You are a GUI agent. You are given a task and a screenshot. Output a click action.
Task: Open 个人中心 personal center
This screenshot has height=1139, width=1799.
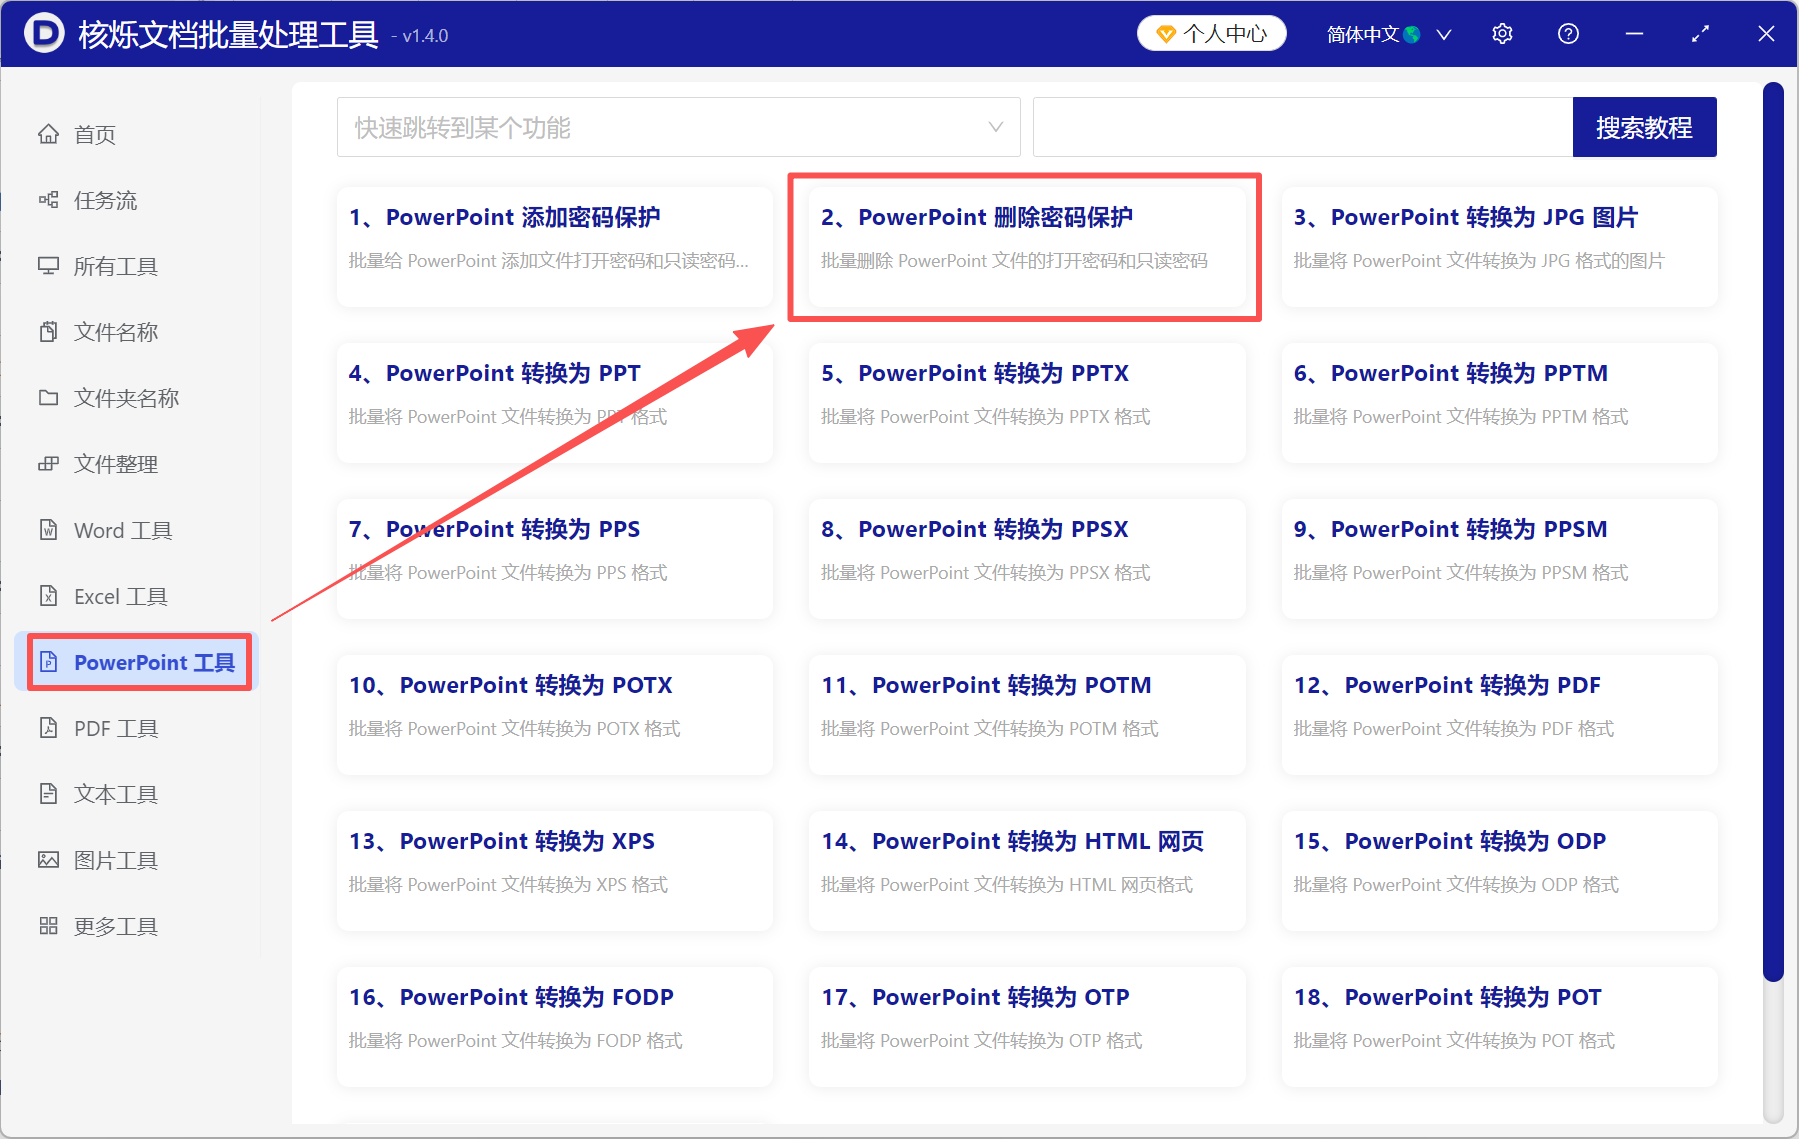(1211, 33)
